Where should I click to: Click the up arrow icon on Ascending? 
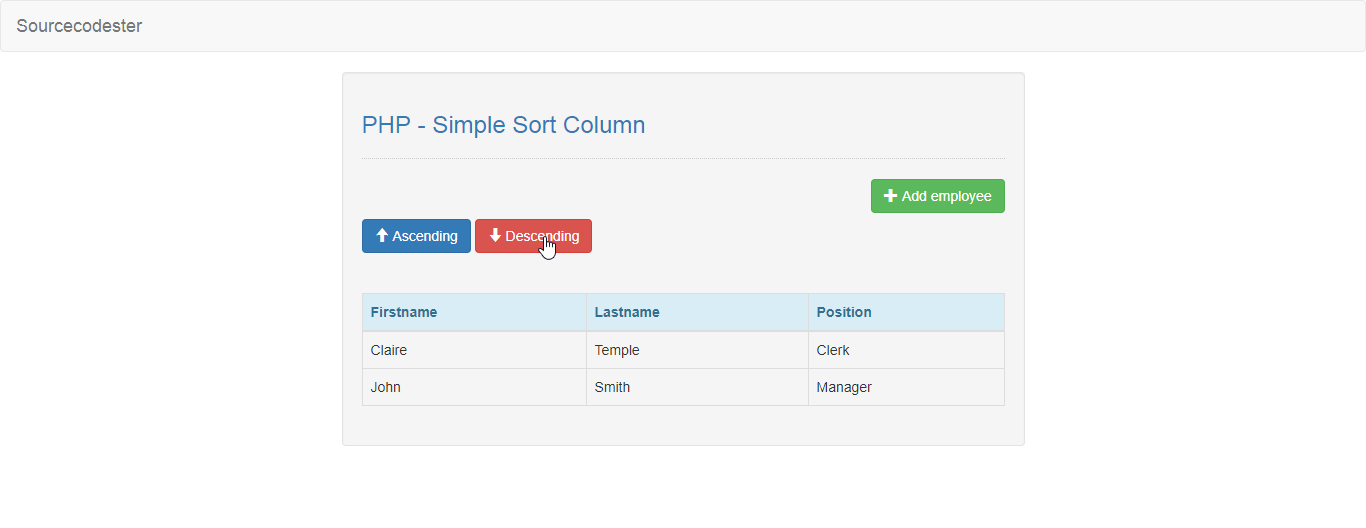[382, 236]
